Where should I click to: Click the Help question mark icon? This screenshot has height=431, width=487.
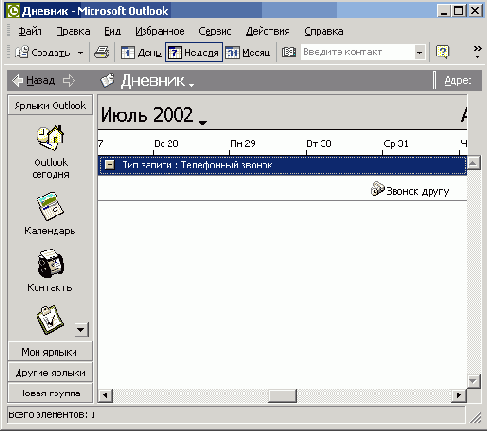click(x=443, y=52)
